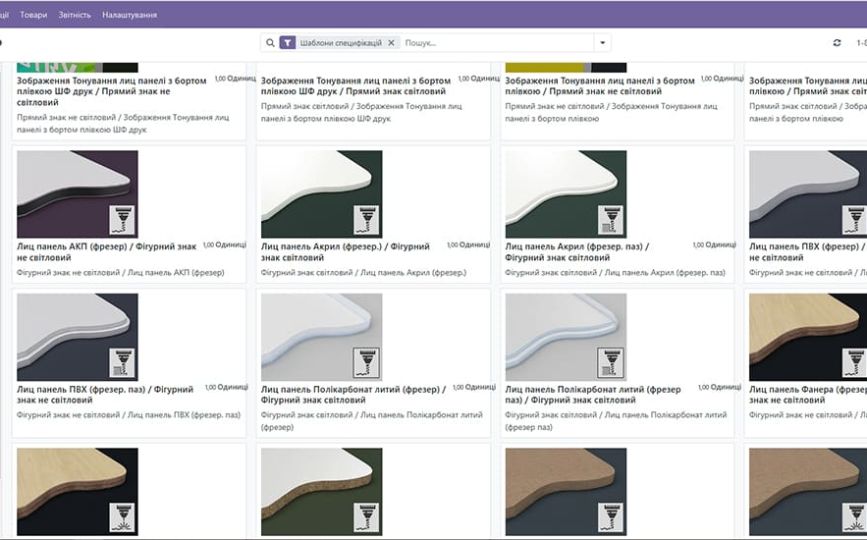Open the Звітність menu
867x540 pixels.
point(75,15)
